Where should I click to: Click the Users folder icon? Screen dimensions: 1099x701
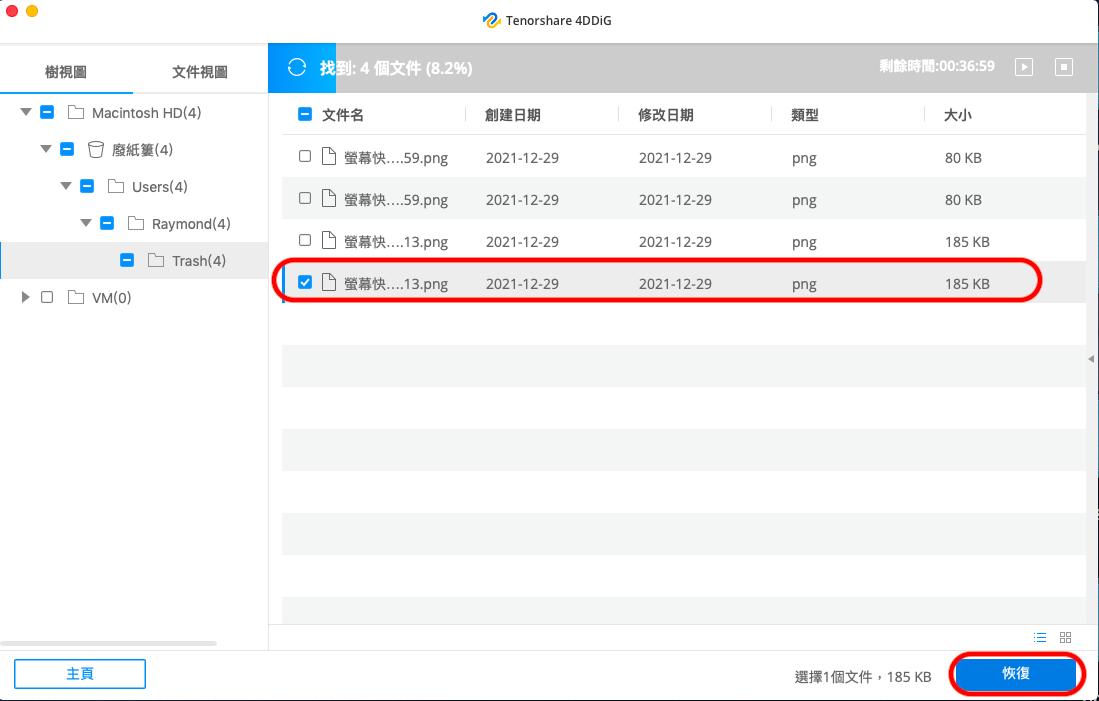coord(116,186)
